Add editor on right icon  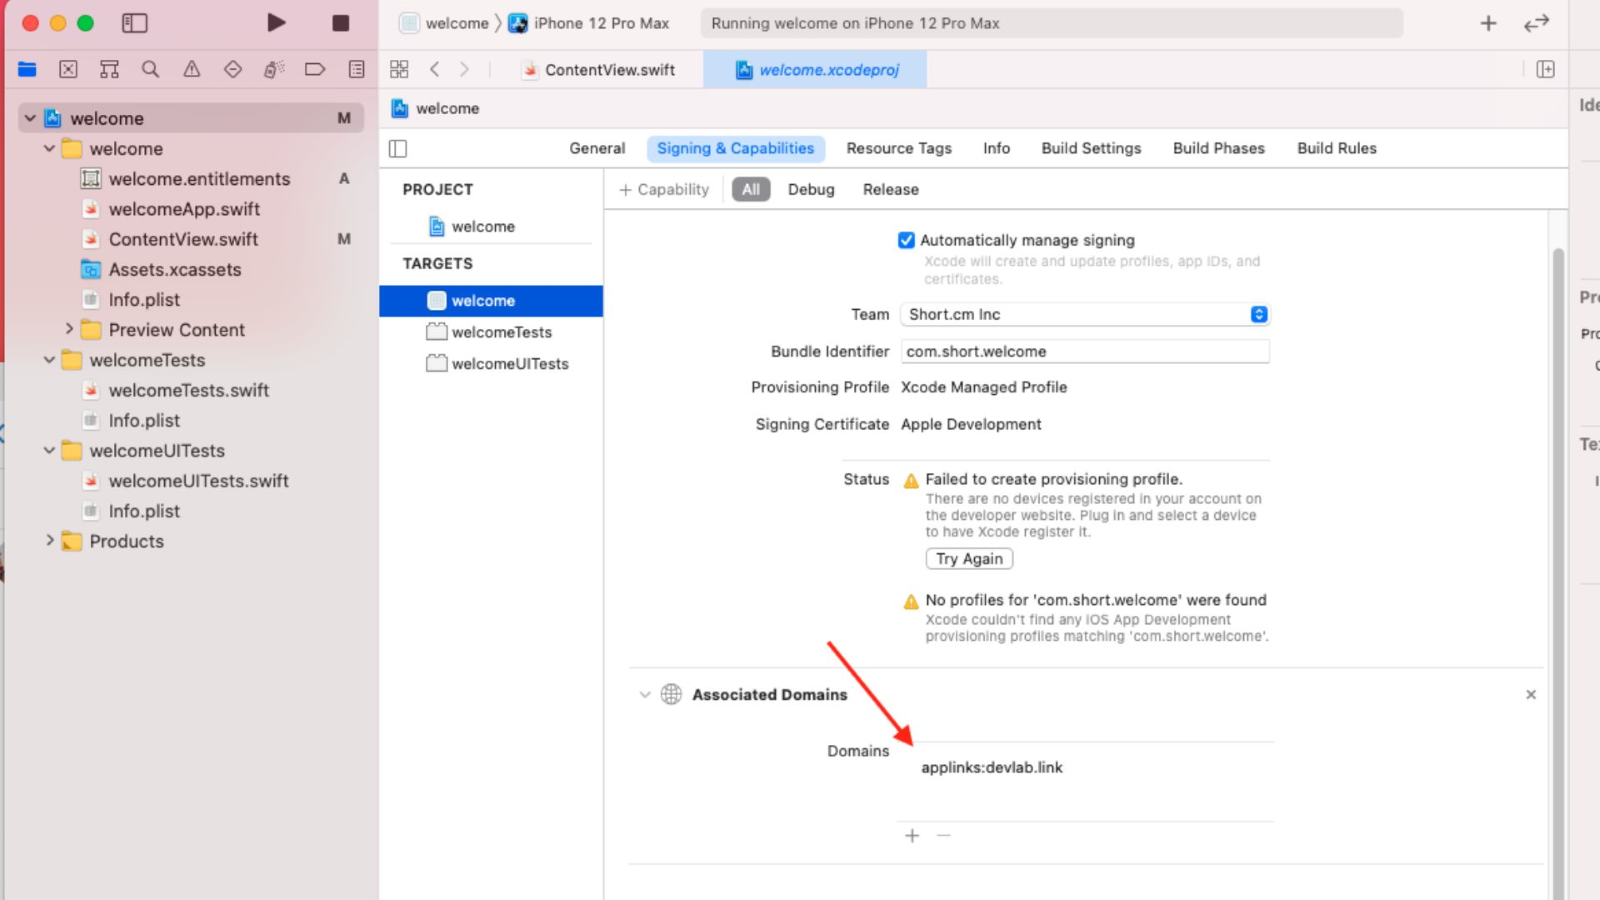click(x=1545, y=69)
